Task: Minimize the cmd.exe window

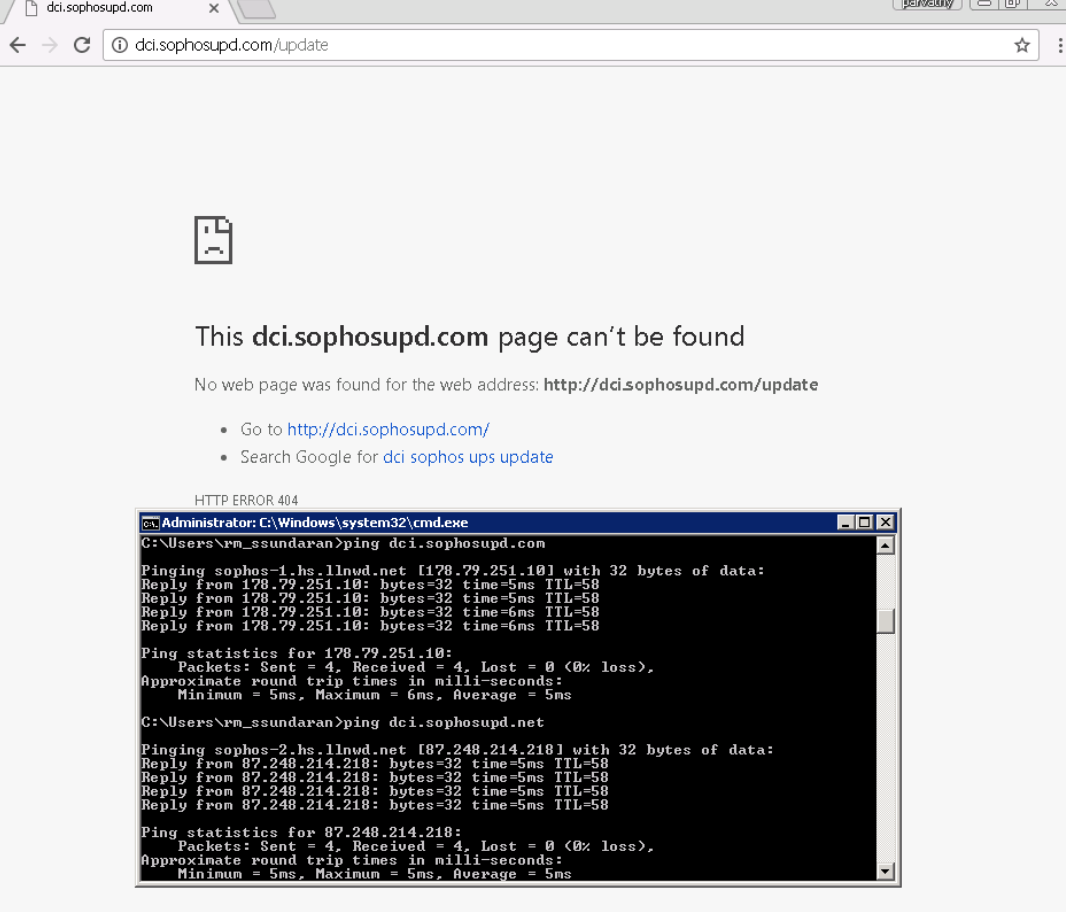Action: 845,522
